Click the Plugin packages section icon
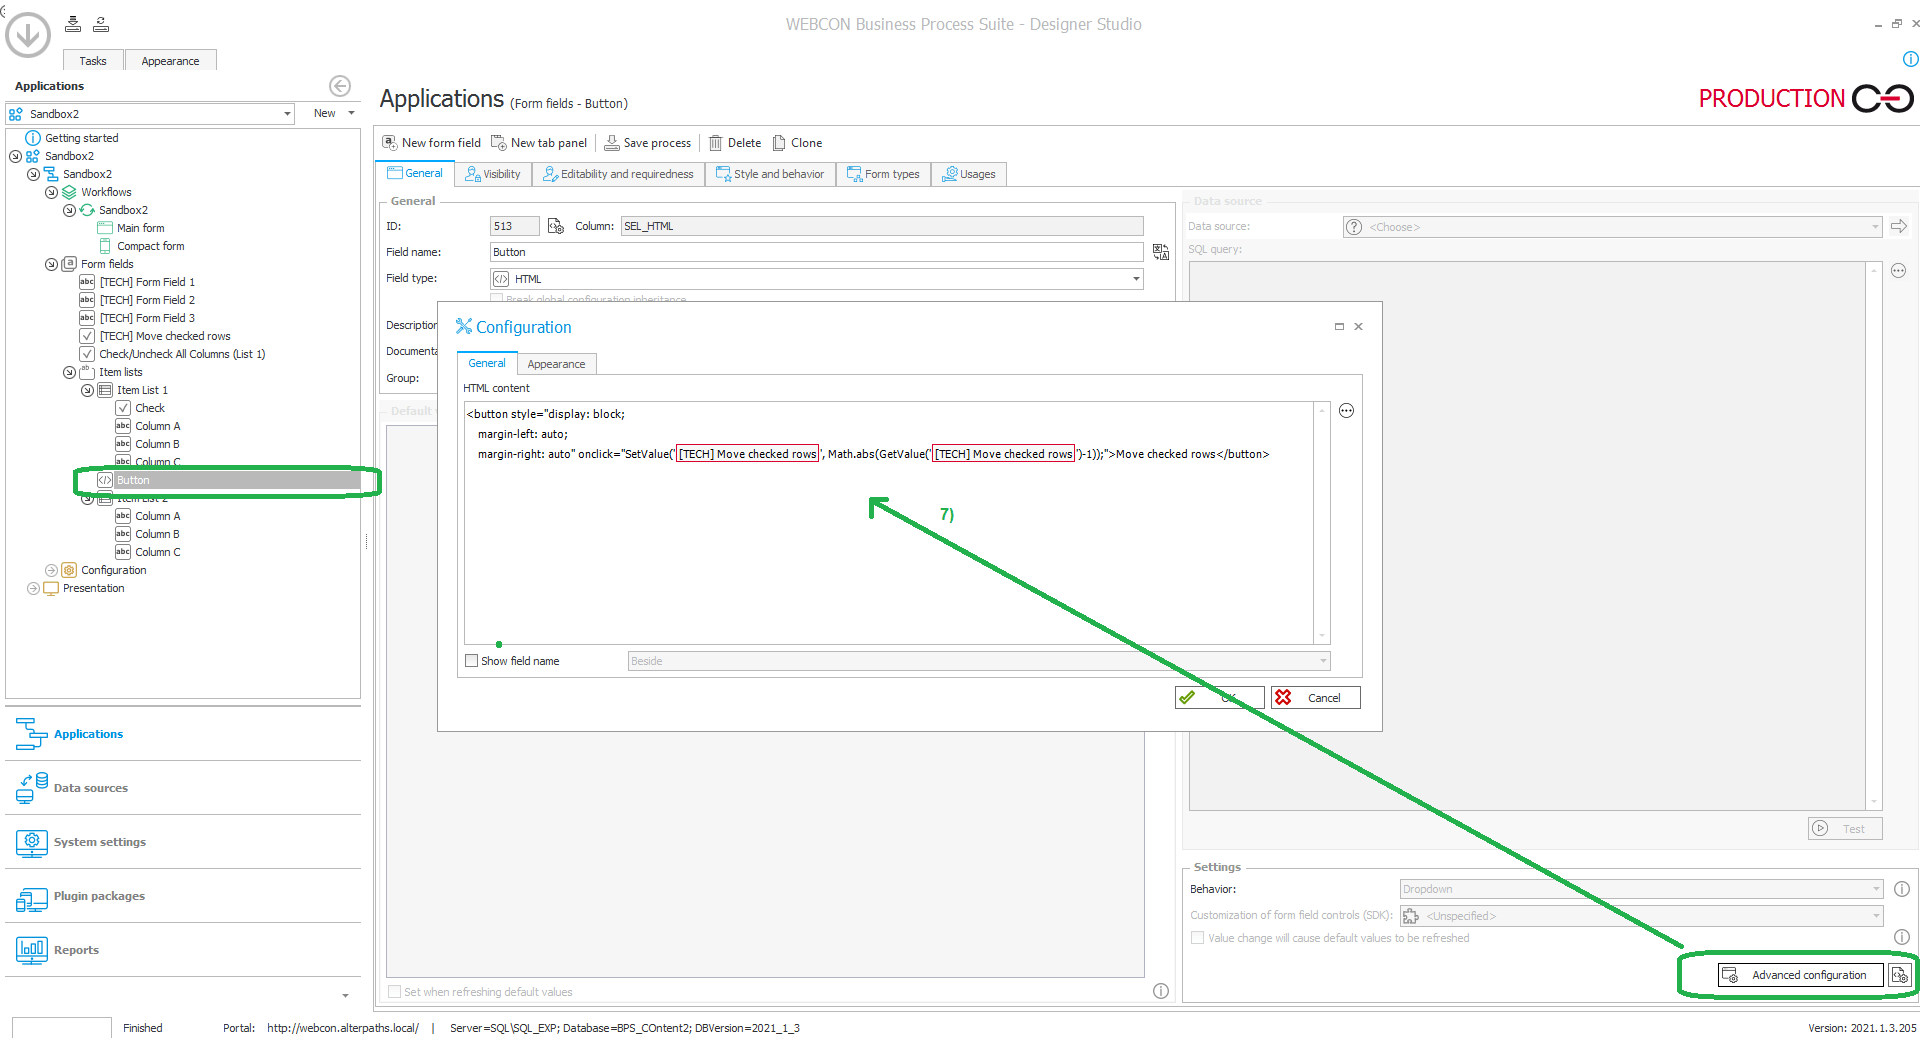The image size is (1920, 1038). click(31, 897)
